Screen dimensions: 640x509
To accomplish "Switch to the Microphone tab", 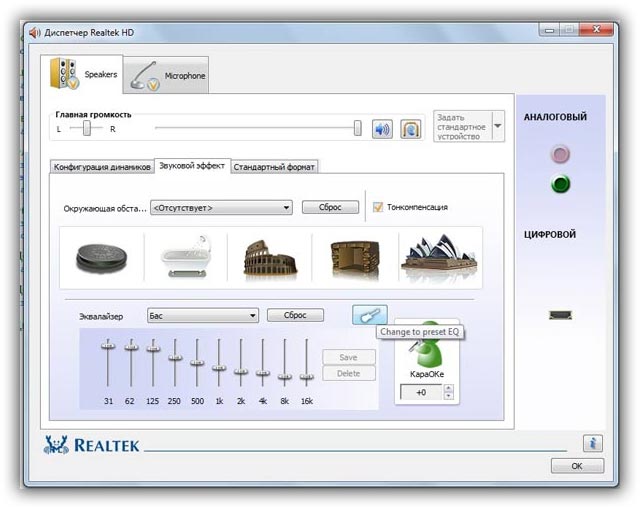I will (x=166, y=76).
